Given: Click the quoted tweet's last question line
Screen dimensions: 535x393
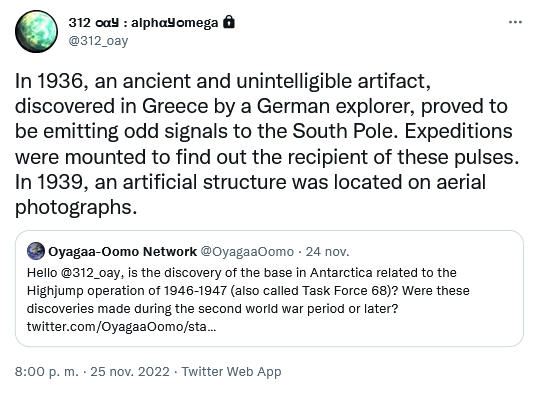Looking at the screenshot, I should point(213,308).
